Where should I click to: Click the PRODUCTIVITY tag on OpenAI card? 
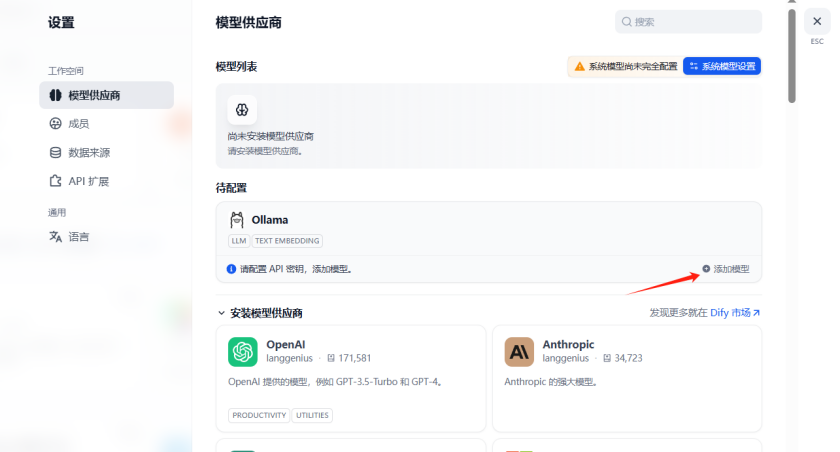259,415
